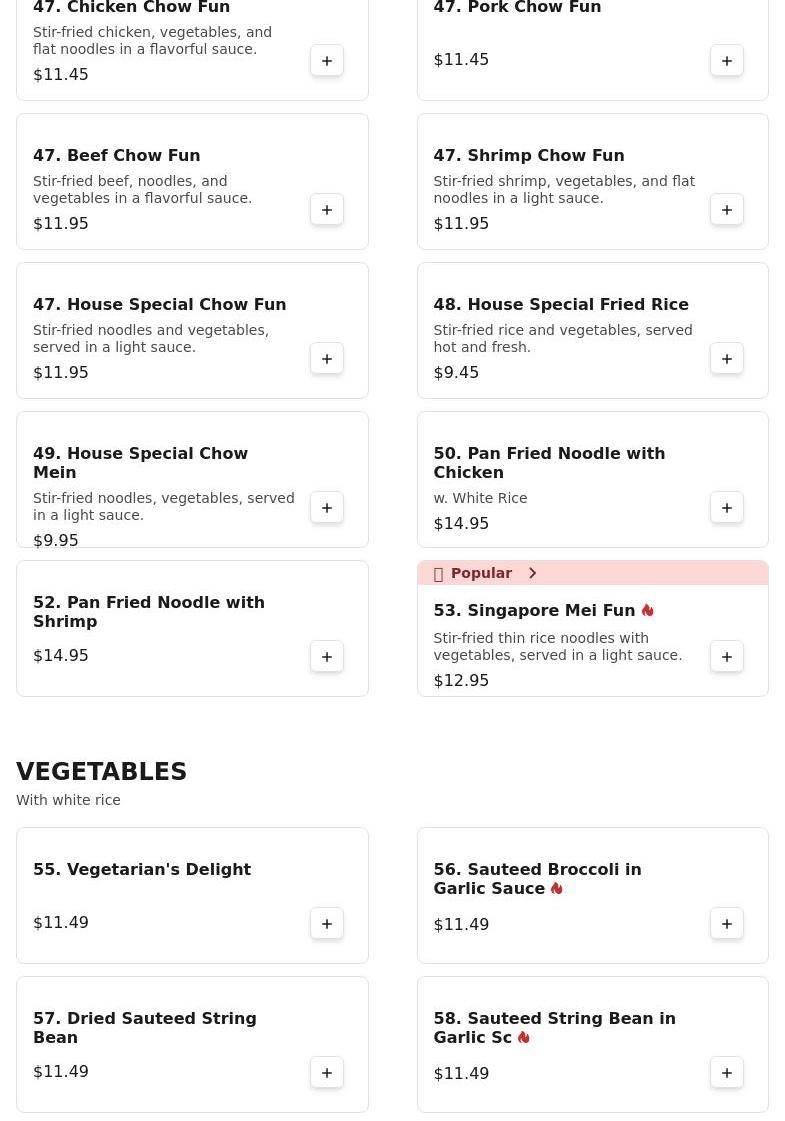Add Shrimp Chow Fun with plus icon
This screenshot has width=785, height=1121.
pos(727,210)
